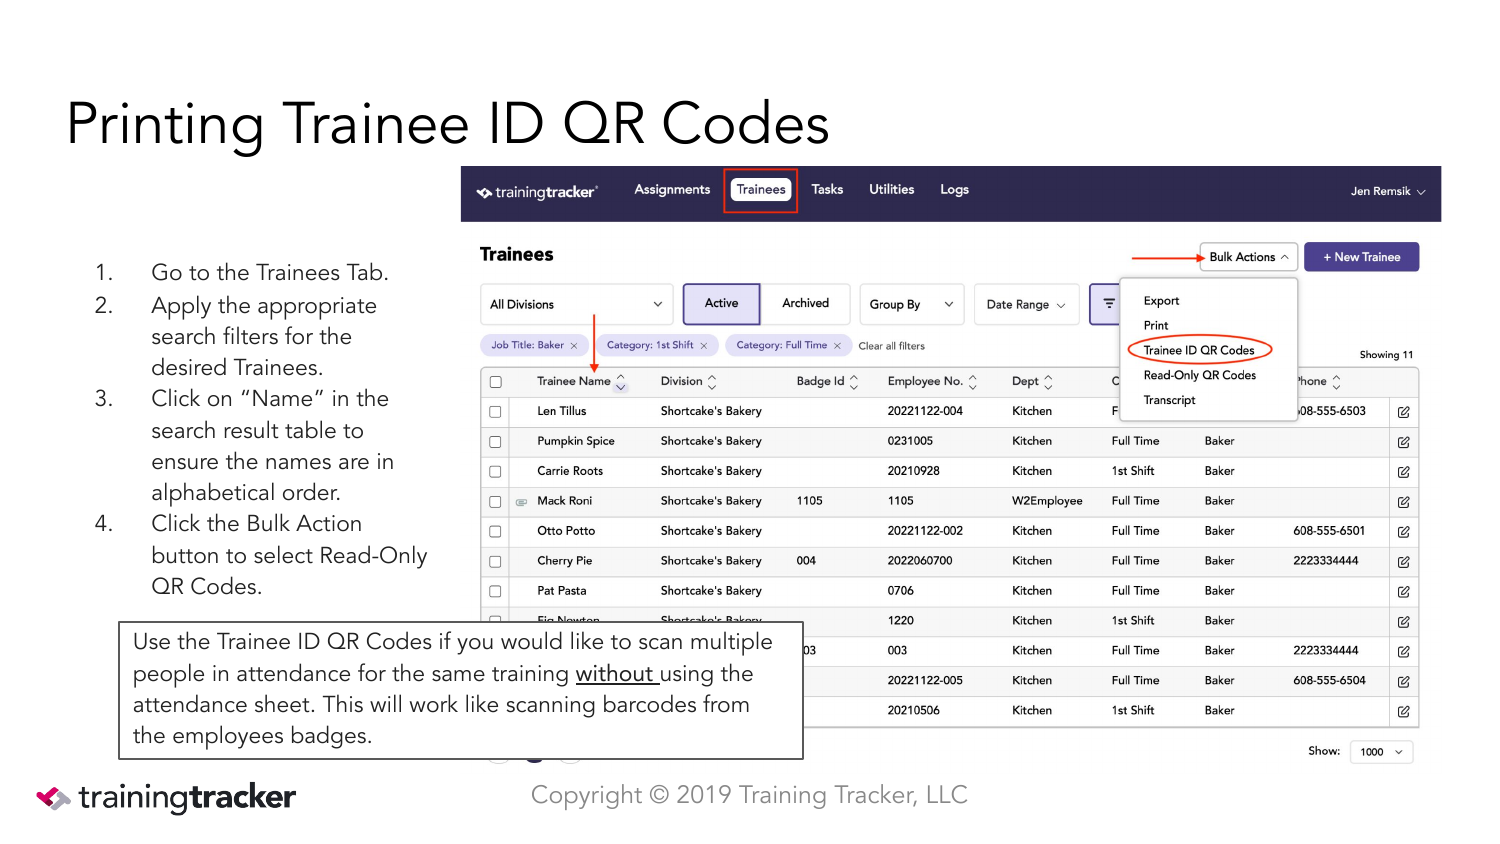Click the W2Employee department cell
This screenshot has height=844, width=1500.
click(x=1047, y=501)
